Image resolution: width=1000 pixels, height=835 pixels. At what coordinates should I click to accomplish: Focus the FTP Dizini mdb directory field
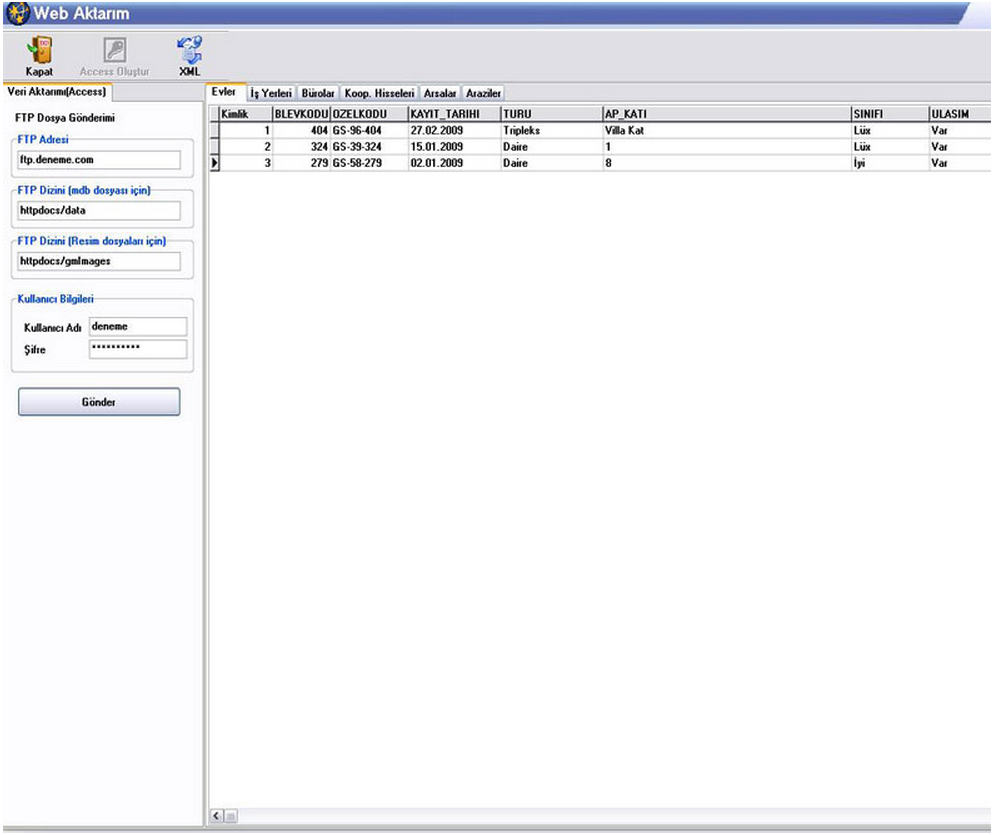coord(99,211)
